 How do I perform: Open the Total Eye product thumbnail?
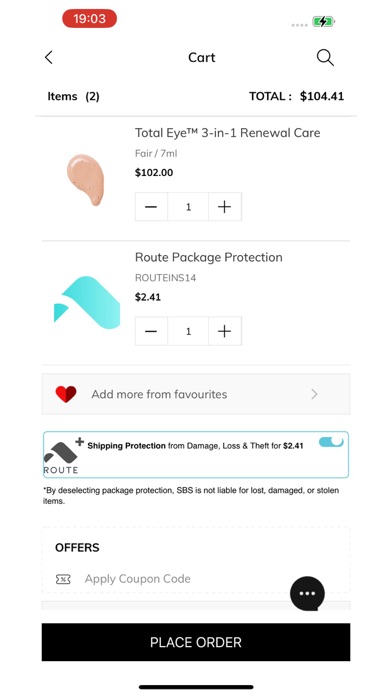[86, 179]
